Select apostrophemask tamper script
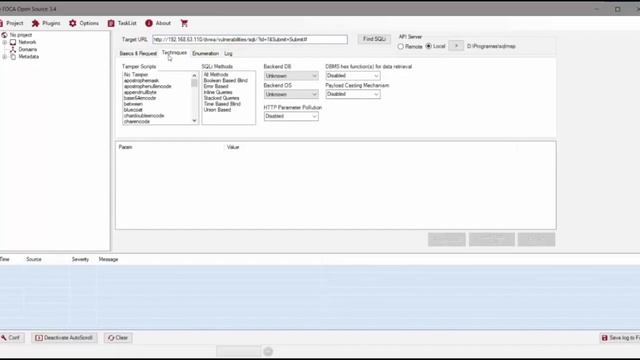640x360 pixels. click(x=141, y=80)
